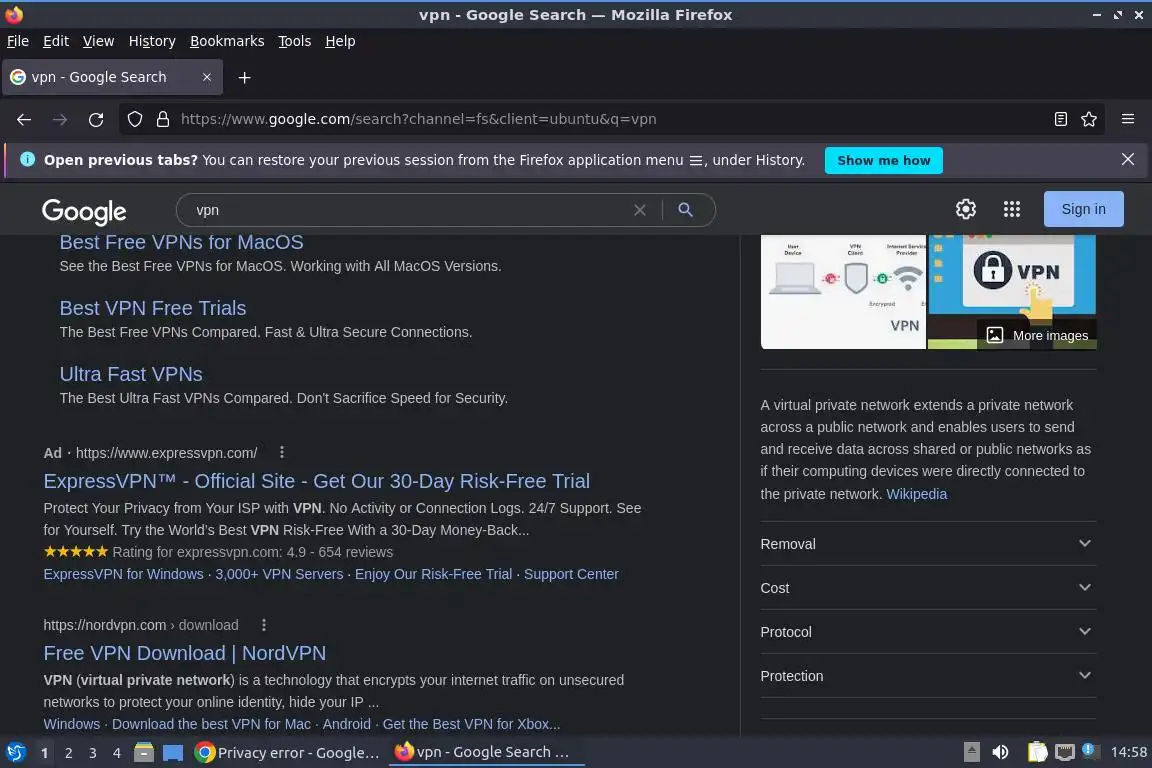Open the History menu
This screenshot has height=768, width=1152.
coord(152,41)
